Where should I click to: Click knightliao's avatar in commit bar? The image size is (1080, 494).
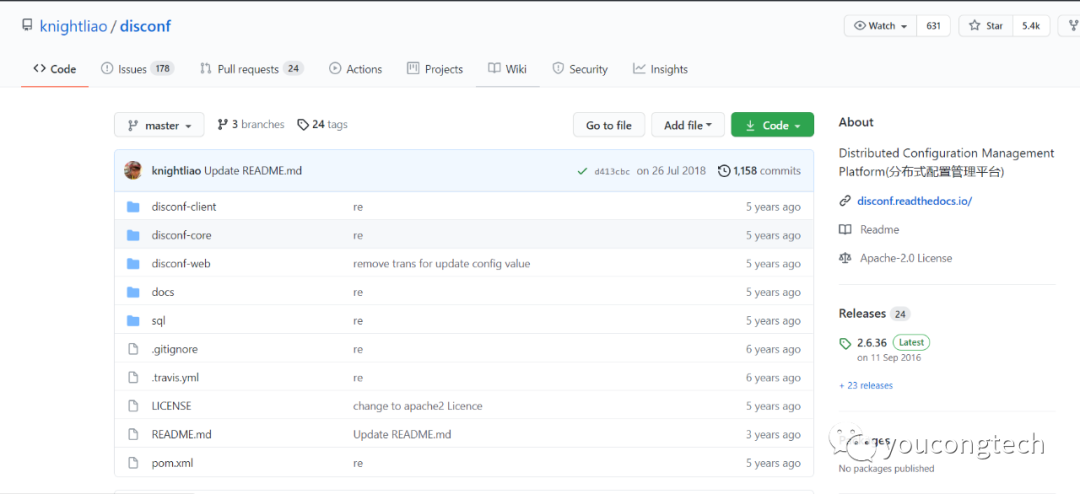click(x=133, y=170)
